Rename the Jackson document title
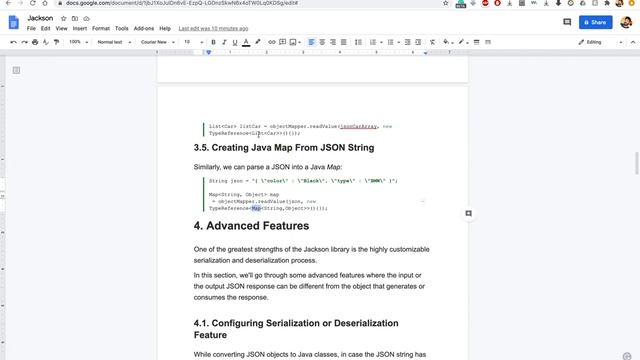640x360 pixels. click(40, 18)
